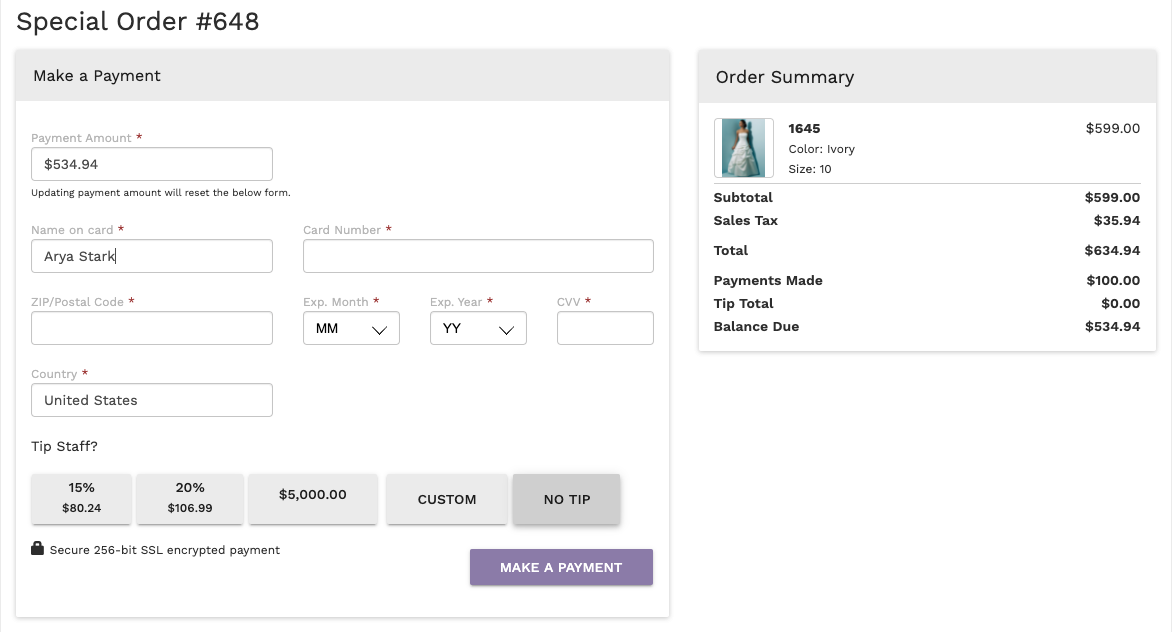Click the Make a Payment panel title
The height and width of the screenshot is (632, 1172).
(x=96, y=75)
